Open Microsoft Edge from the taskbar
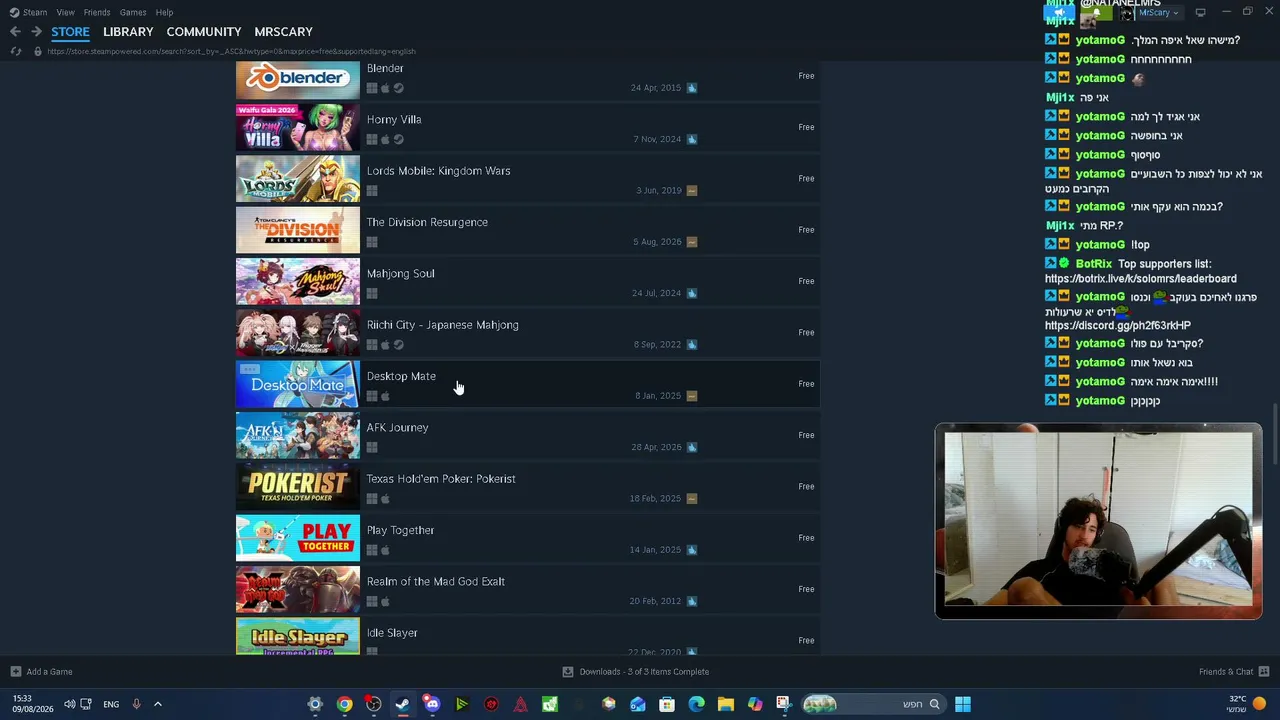Image resolution: width=1280 pixels, height=720 pixels. (696, 704)
